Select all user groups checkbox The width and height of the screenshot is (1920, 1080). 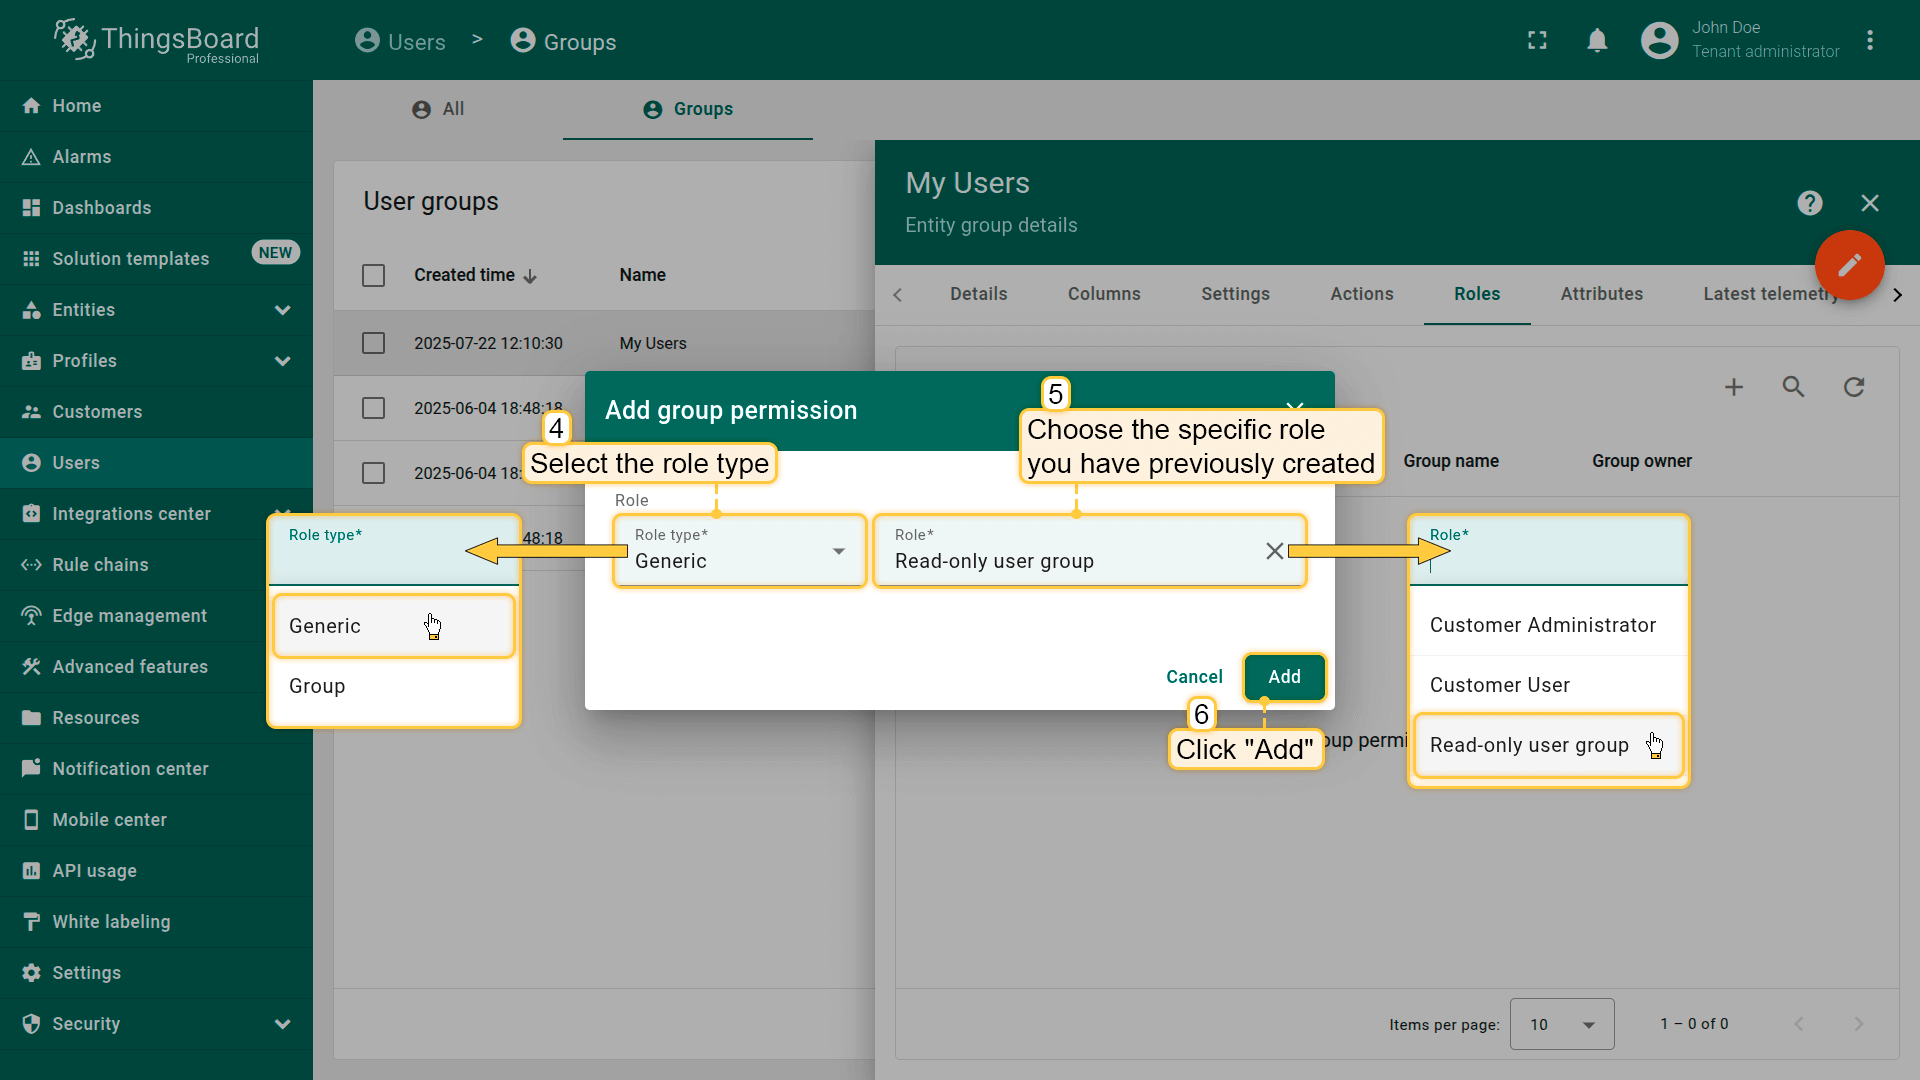coord(373,275)
